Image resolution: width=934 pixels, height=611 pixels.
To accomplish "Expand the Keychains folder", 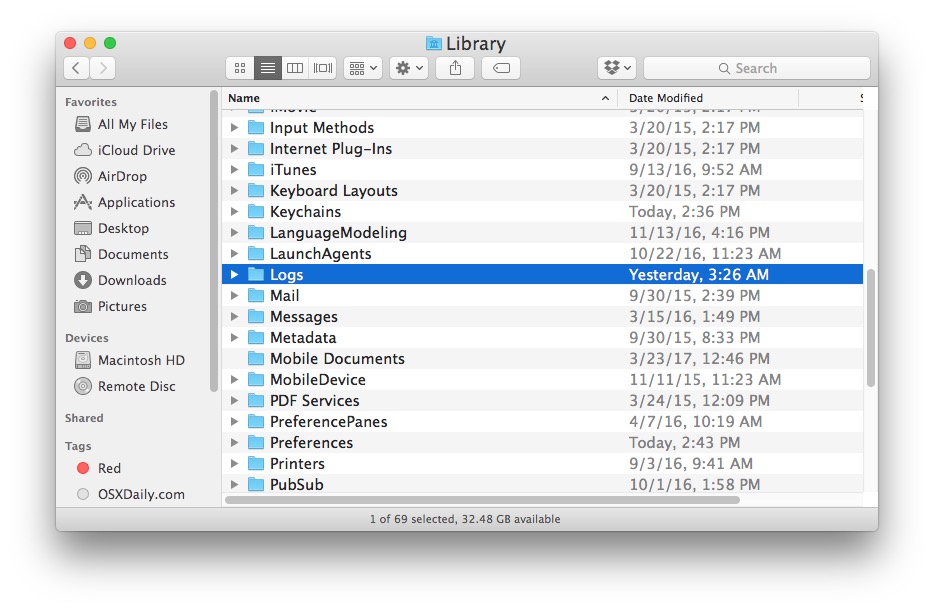I will click(x=234, y=211).
